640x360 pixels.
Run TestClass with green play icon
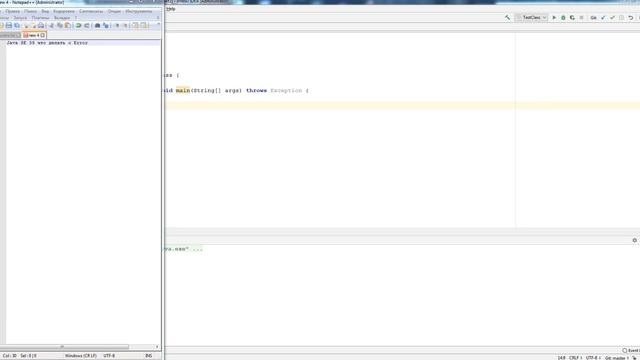(x=554, y=18)
